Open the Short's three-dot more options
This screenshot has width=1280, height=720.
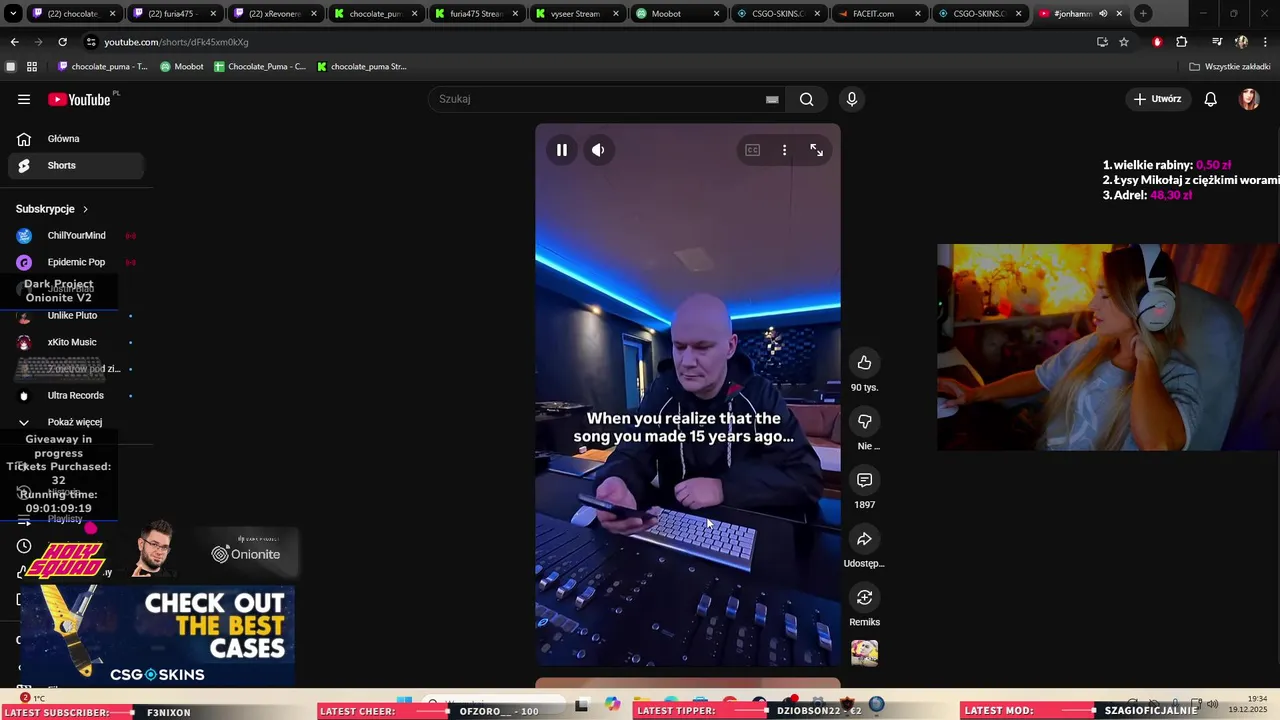[784, 150]
